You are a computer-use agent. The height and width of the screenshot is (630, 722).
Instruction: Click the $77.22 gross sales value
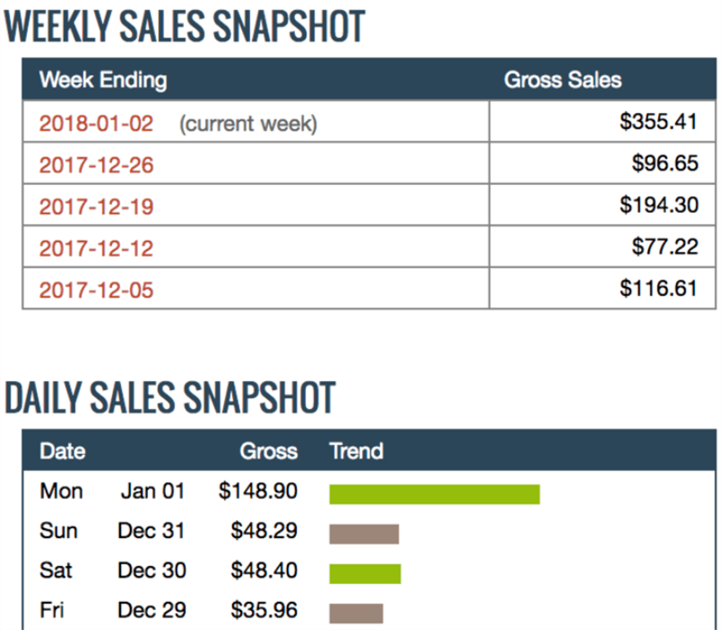click(663, 247)
